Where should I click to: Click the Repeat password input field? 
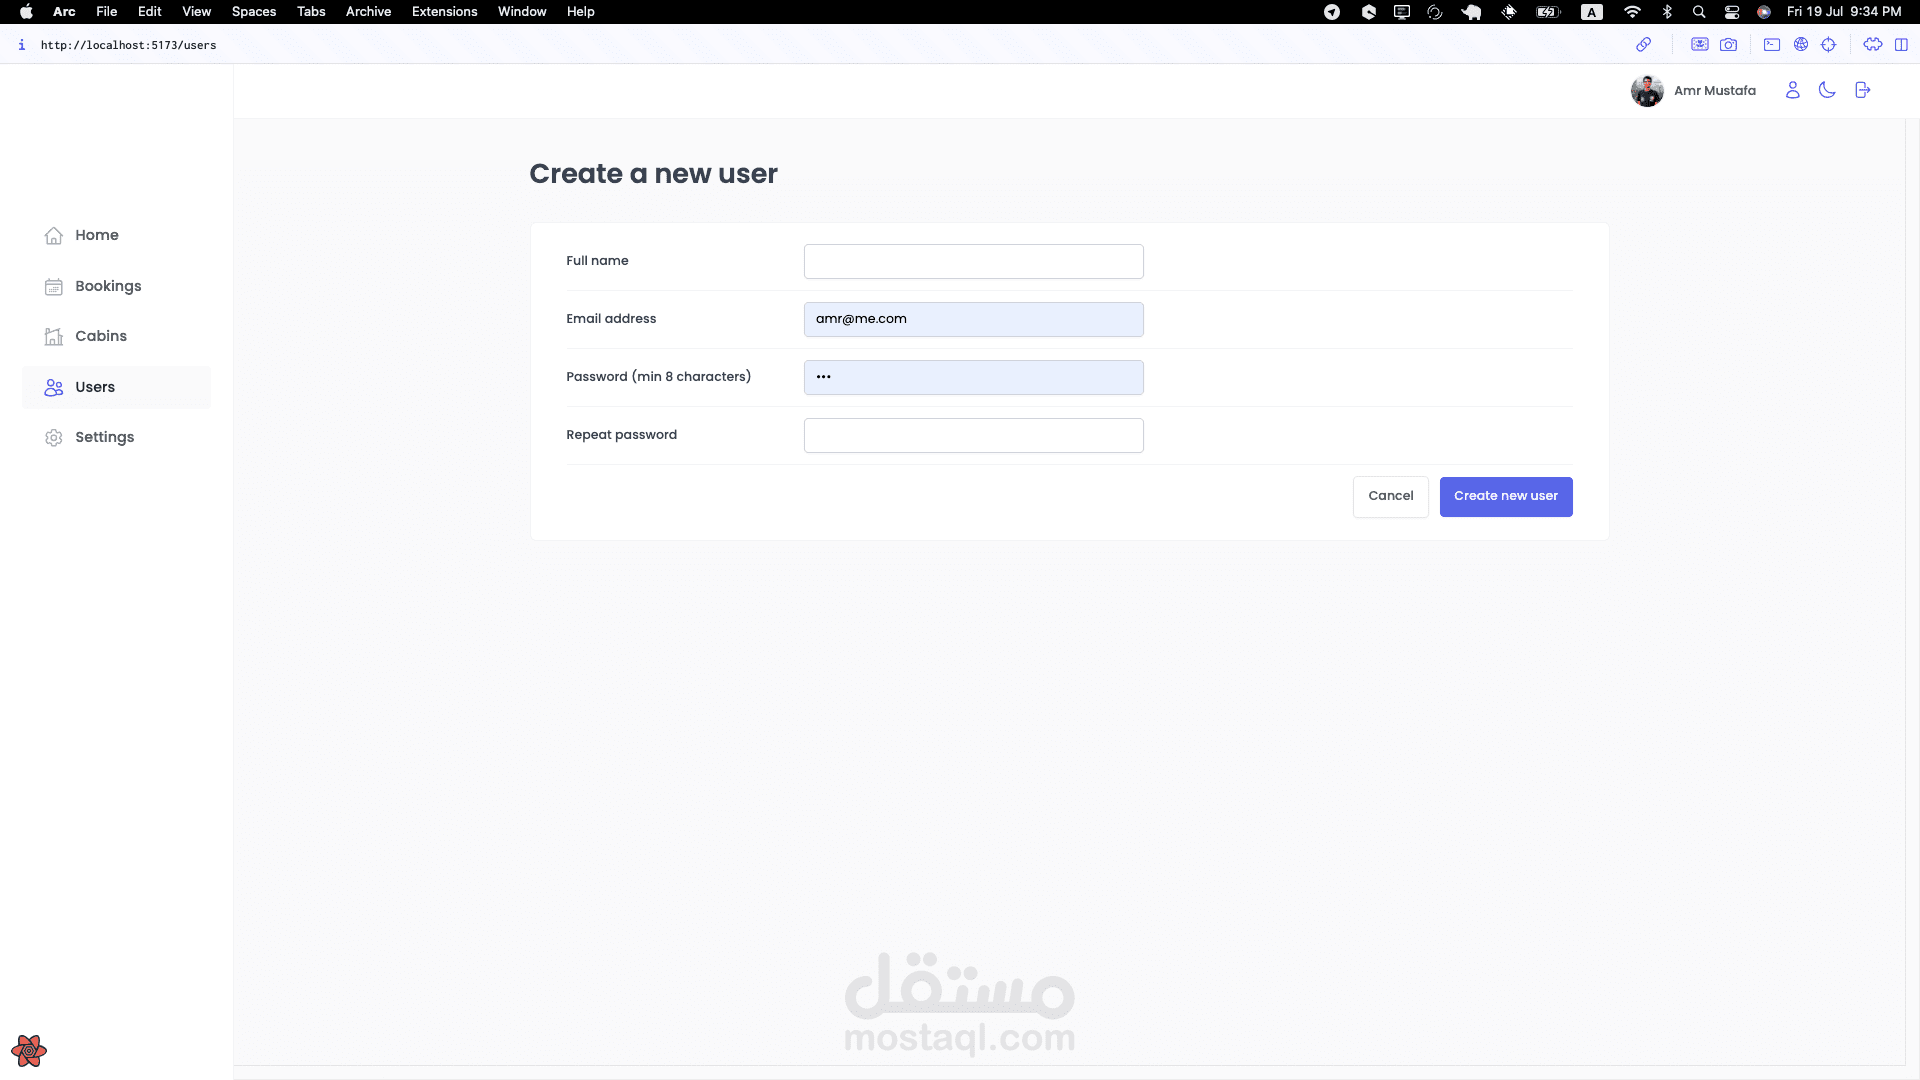click(973, 435)
